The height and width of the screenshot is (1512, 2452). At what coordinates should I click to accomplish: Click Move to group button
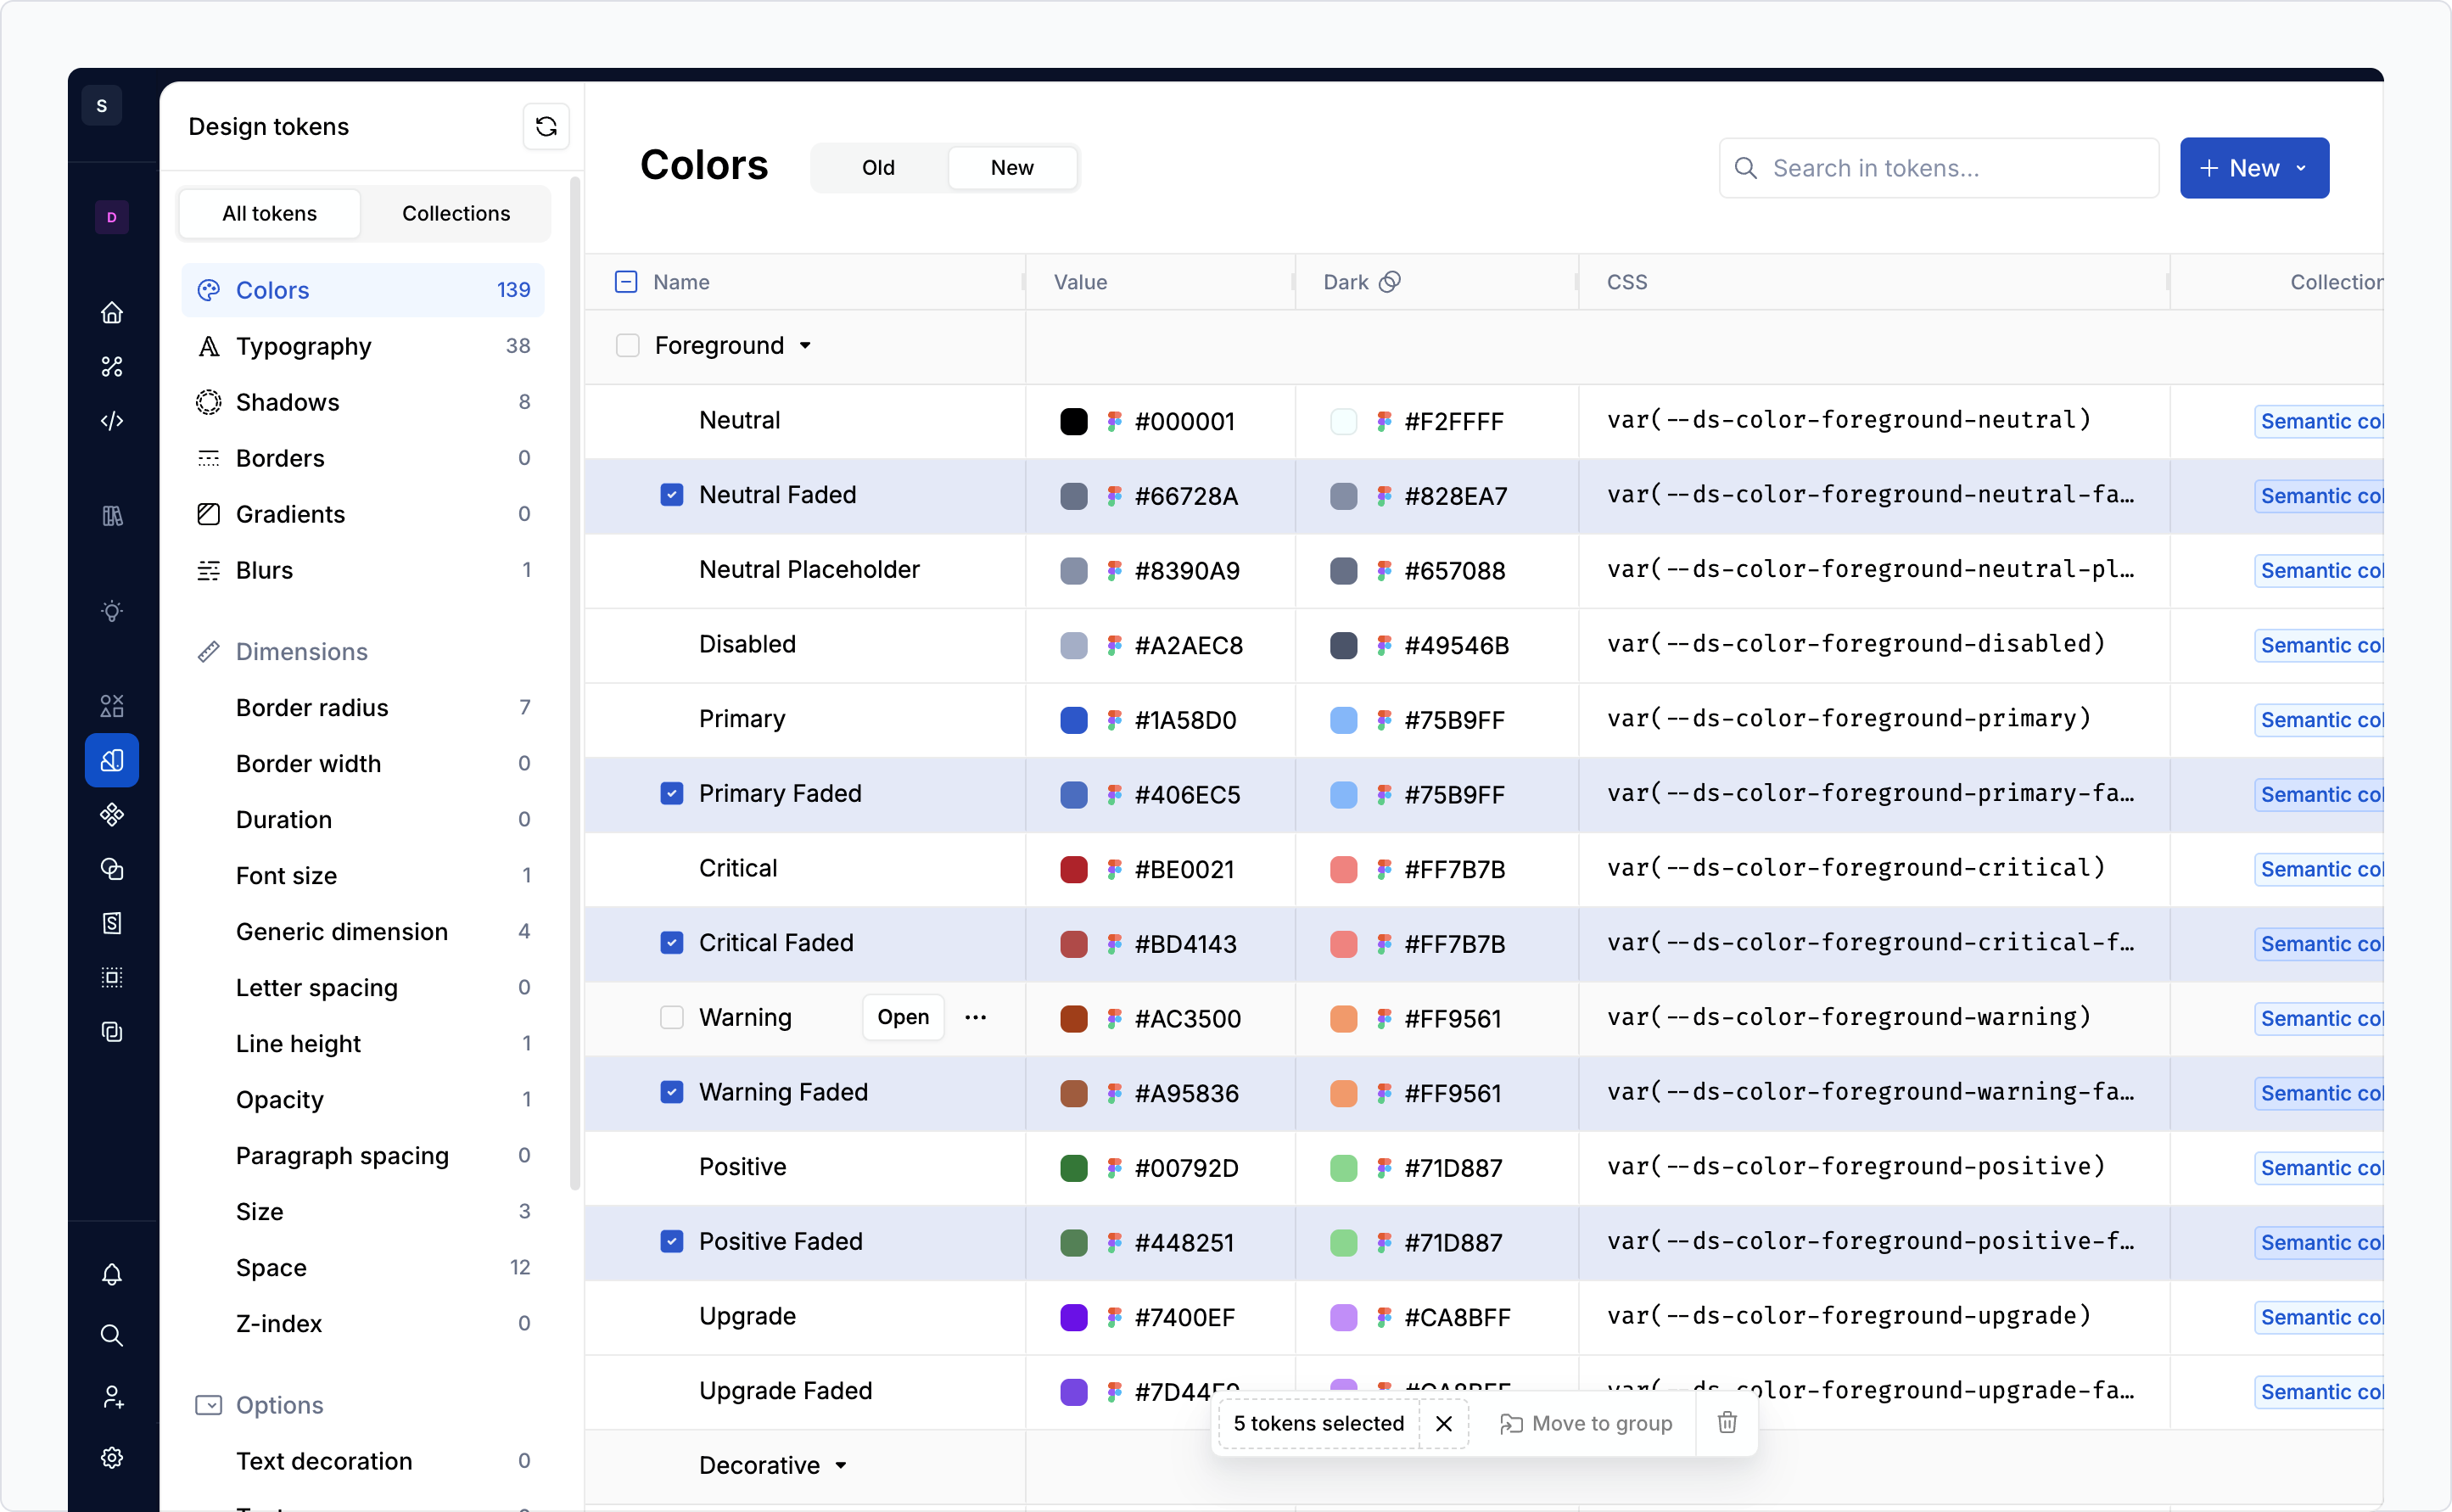click(x=1586, y=1422)
